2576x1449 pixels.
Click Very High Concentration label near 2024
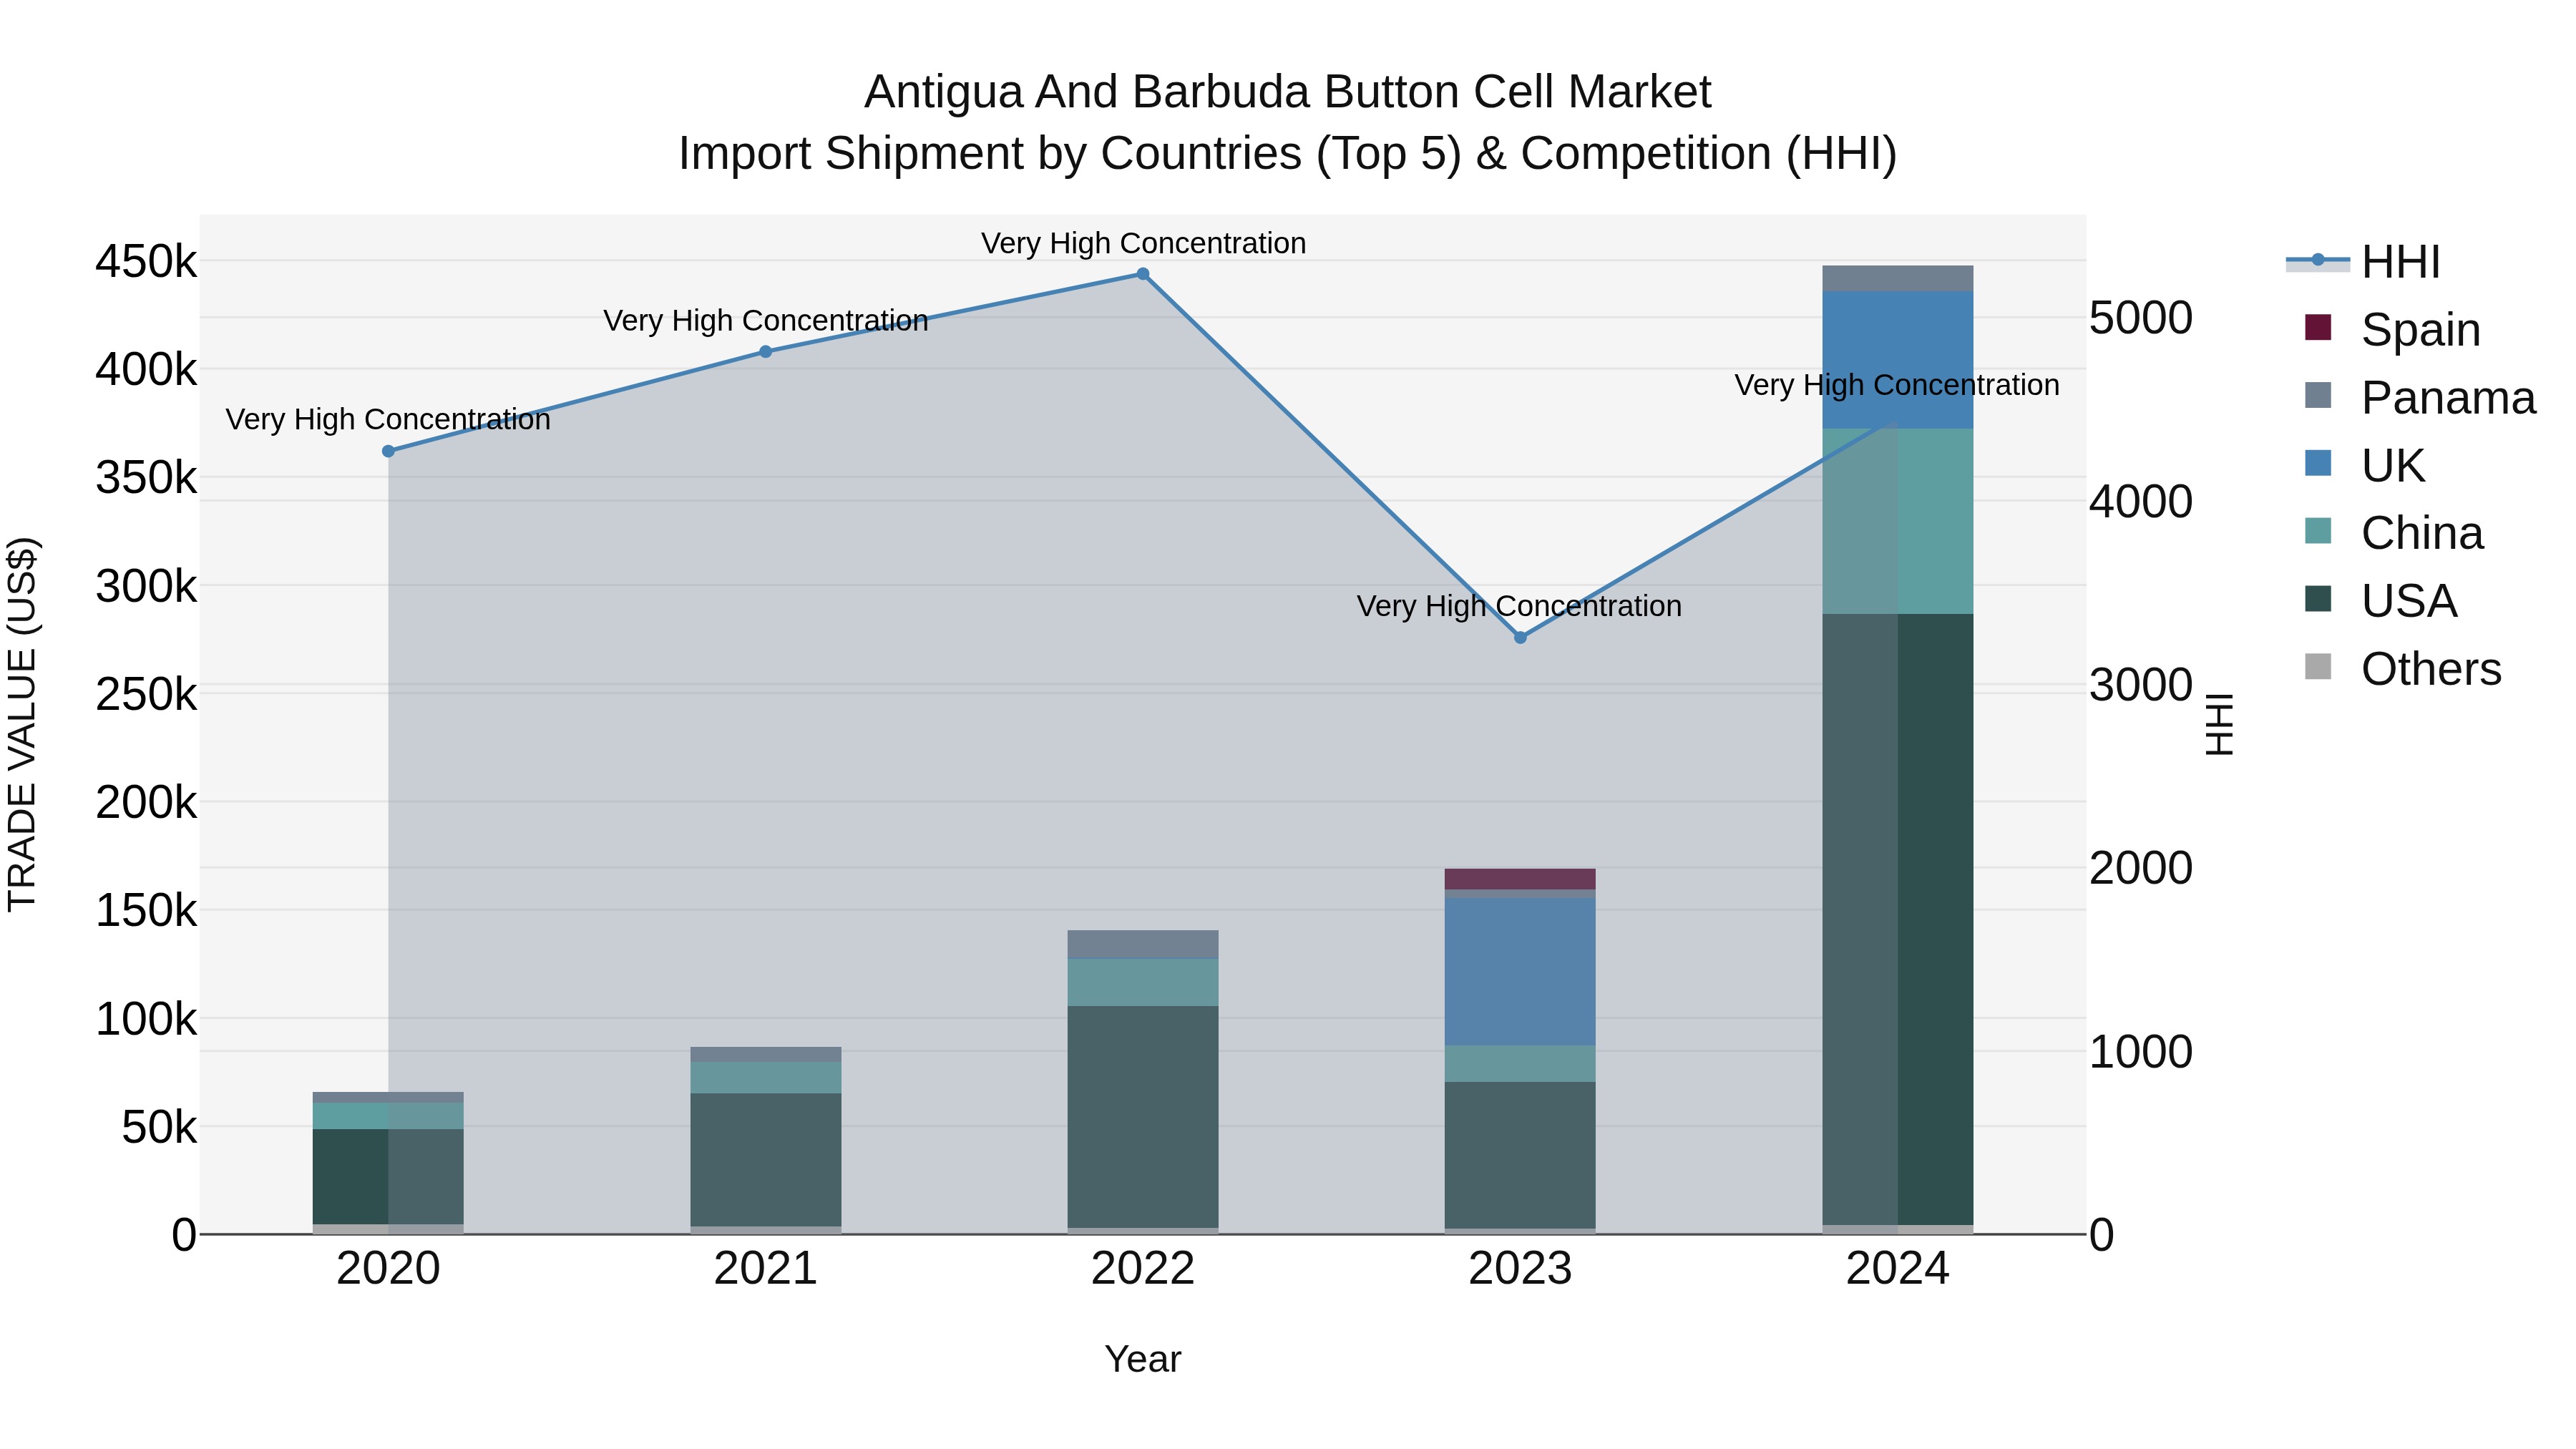[x=1896, y=385]
